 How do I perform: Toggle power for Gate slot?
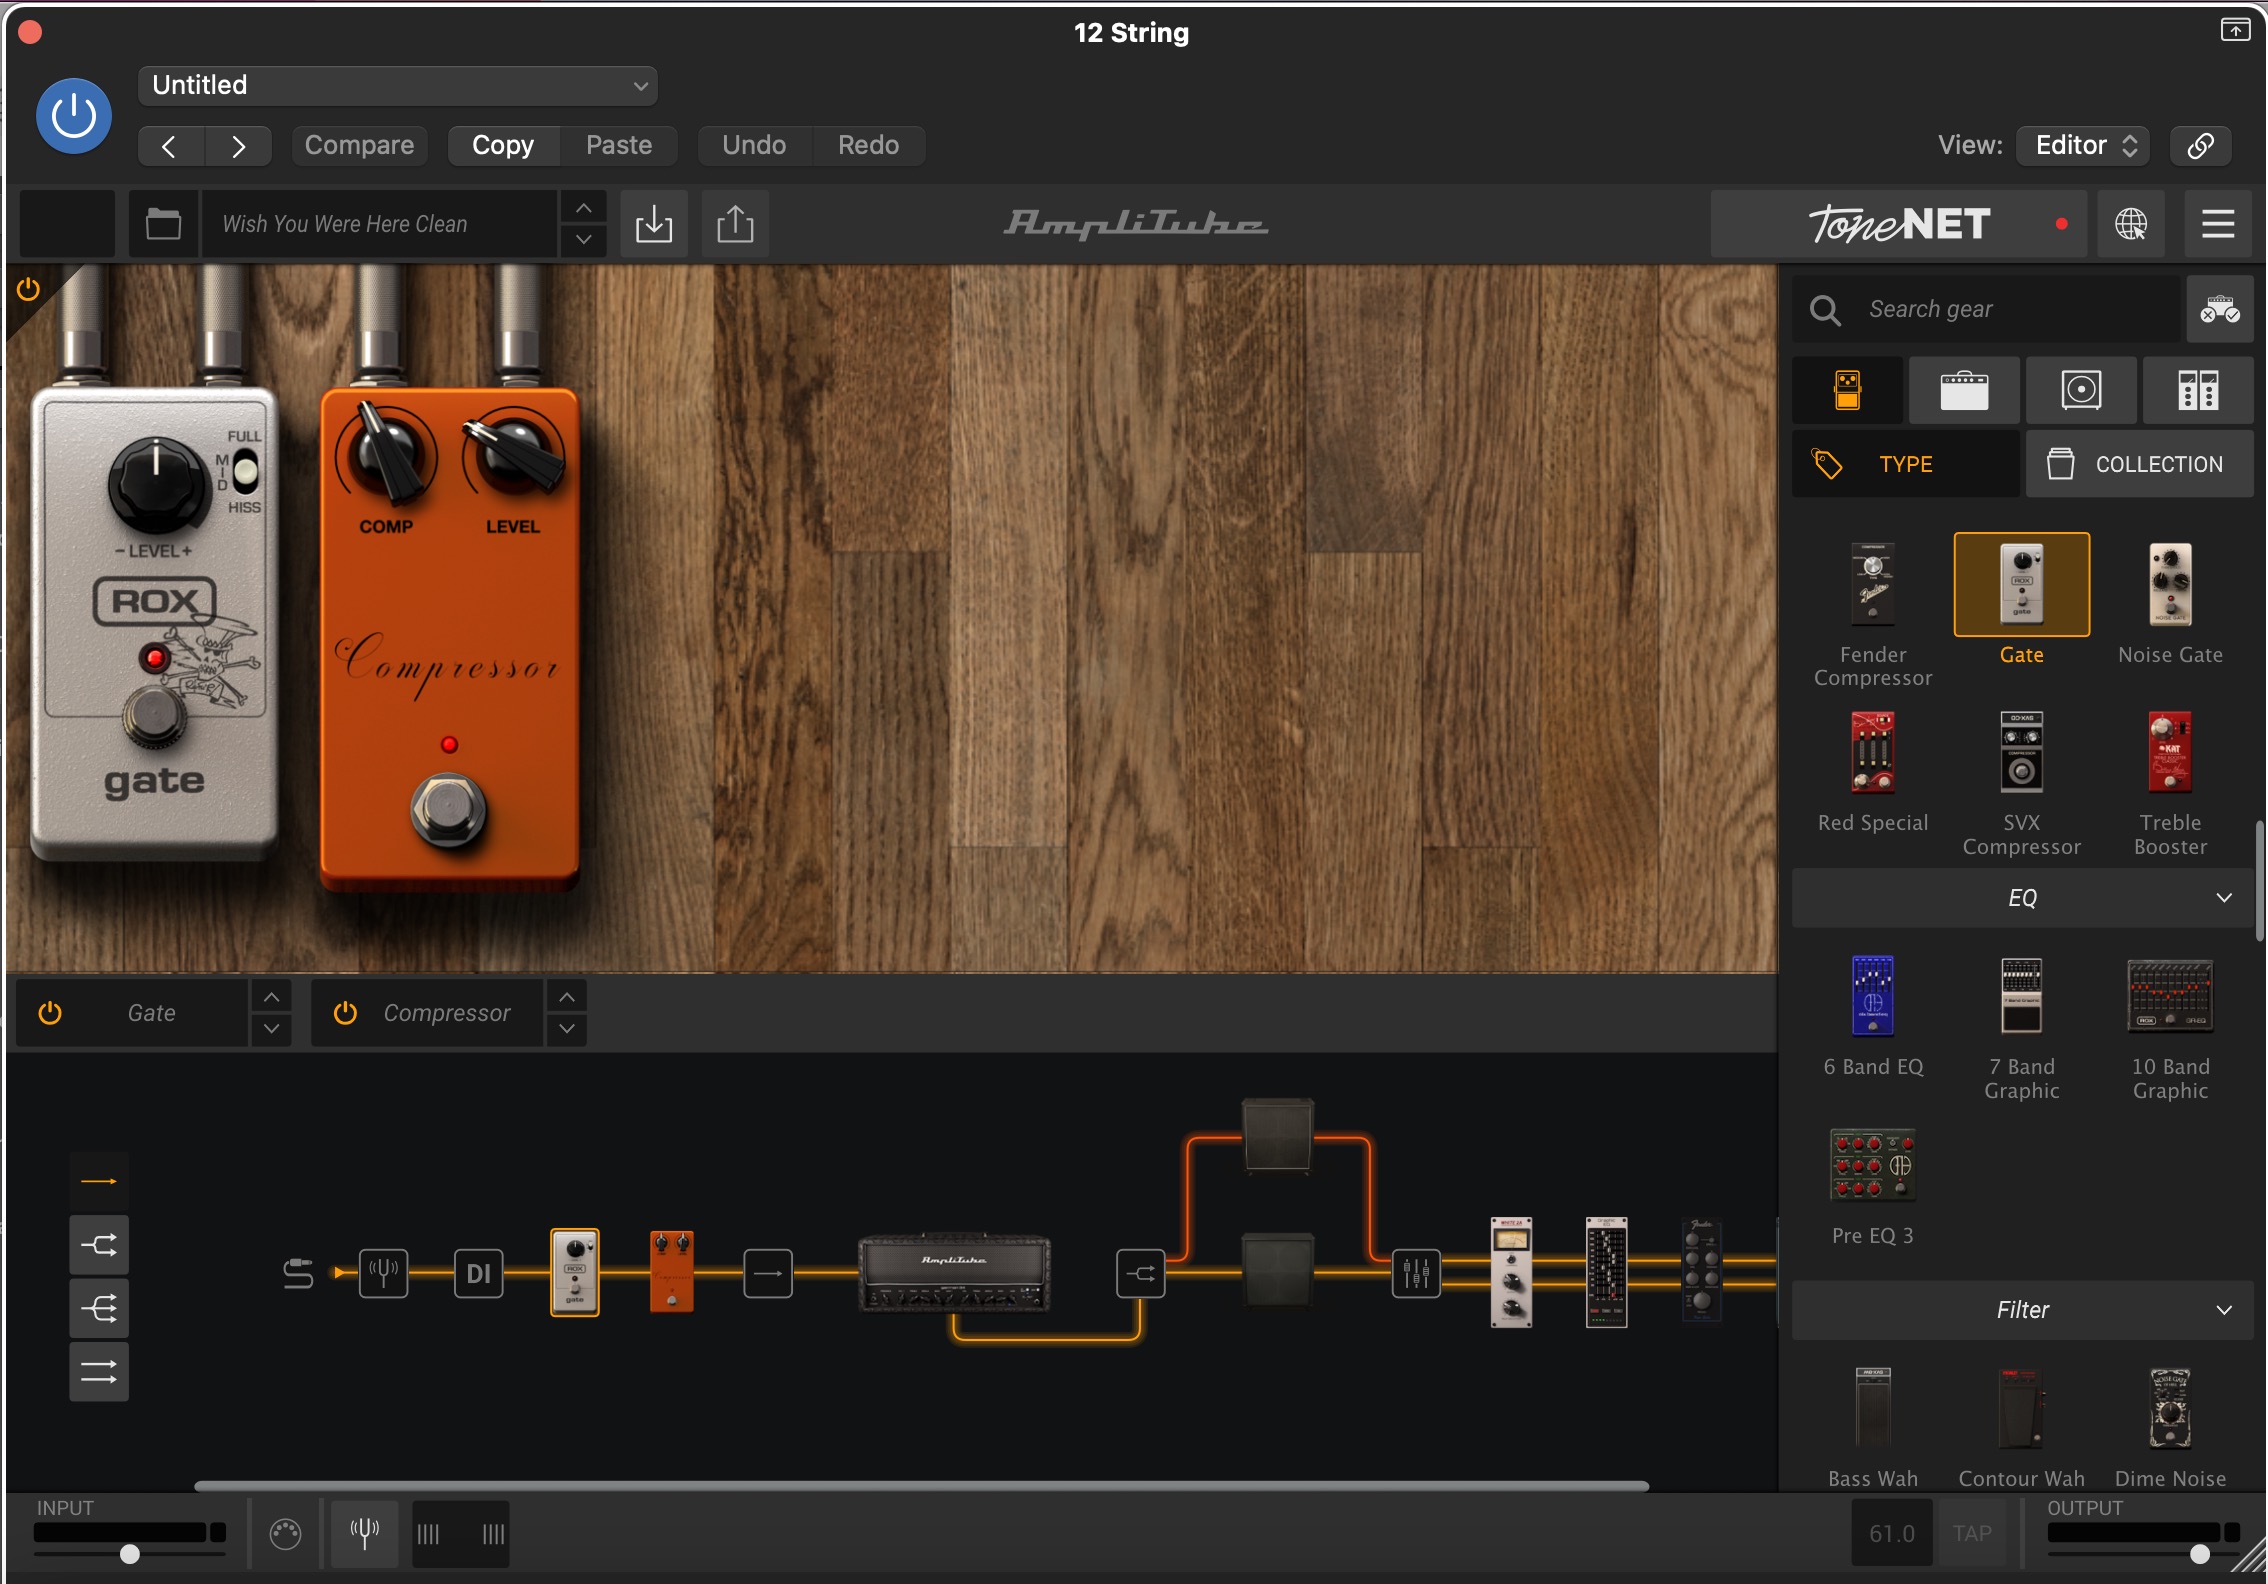pyautogui.click(x=50, y=1013)
